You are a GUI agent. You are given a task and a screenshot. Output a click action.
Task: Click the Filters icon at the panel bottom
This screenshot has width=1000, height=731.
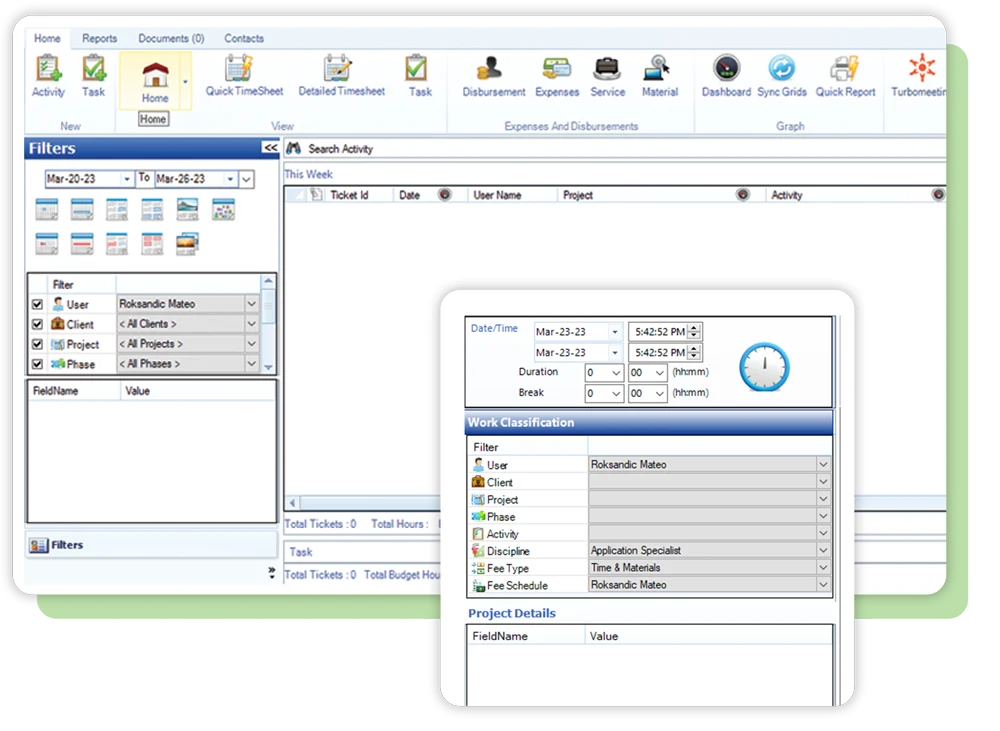(38, 545)
